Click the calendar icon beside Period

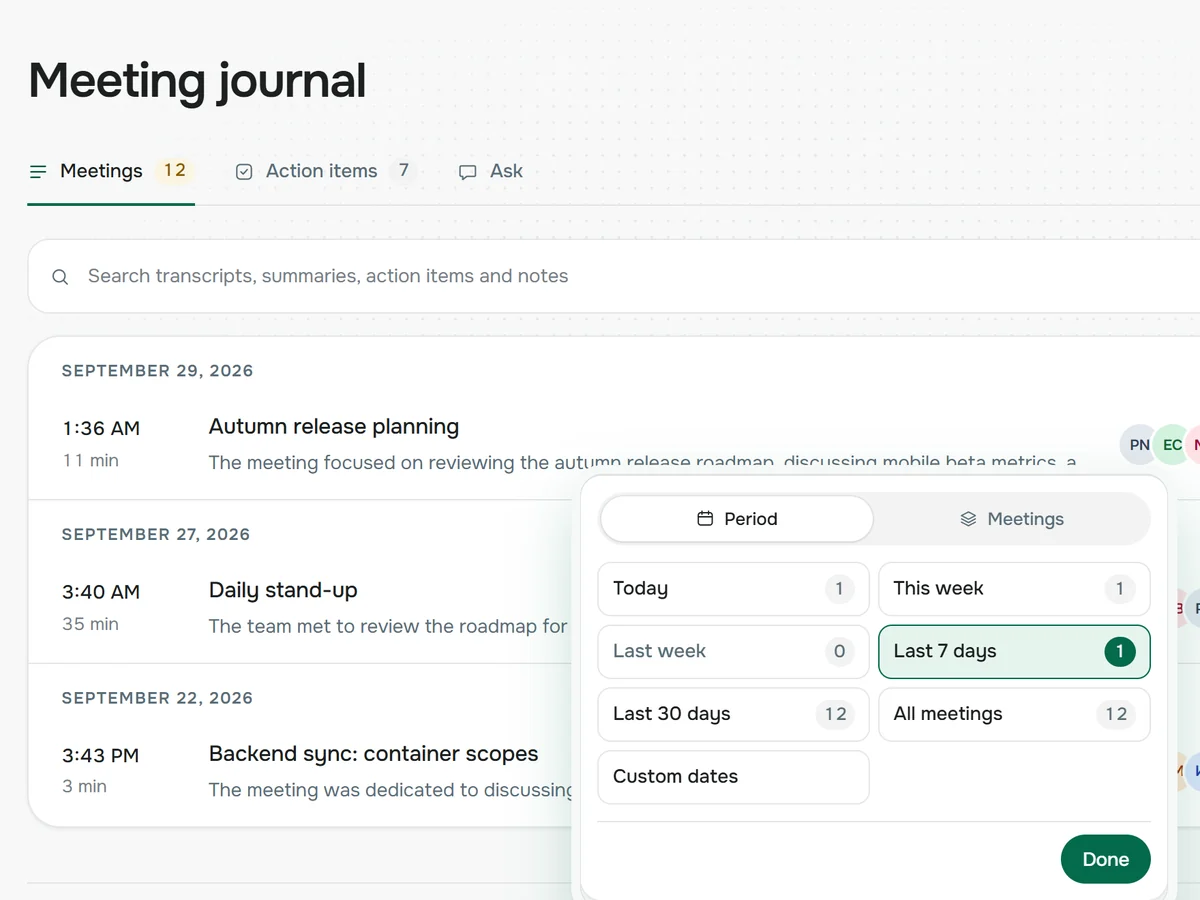click(x=705, y=519)
